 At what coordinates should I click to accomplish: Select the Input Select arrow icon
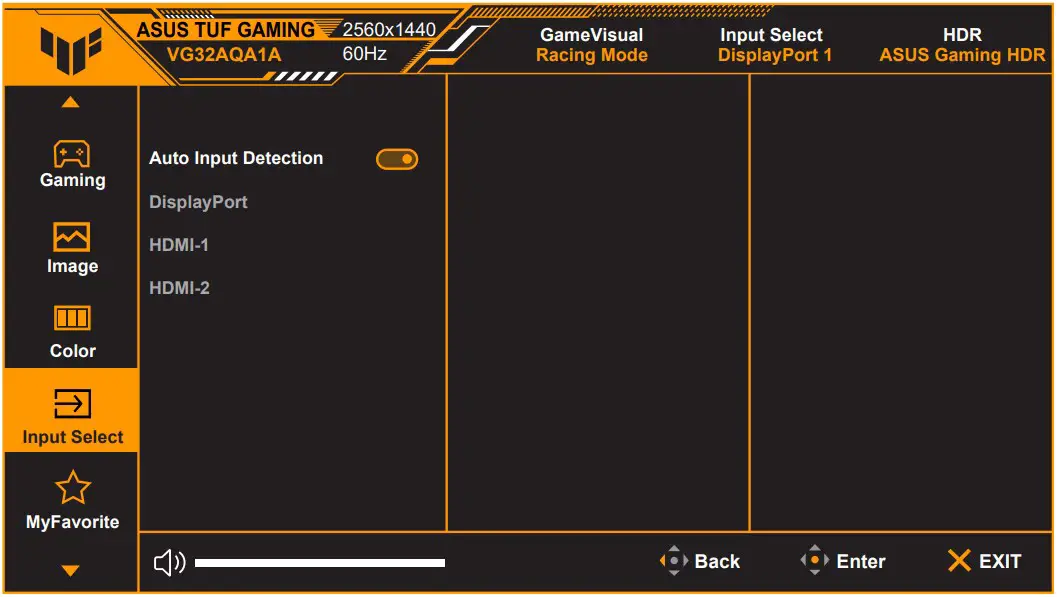click(x=71, y=404)
